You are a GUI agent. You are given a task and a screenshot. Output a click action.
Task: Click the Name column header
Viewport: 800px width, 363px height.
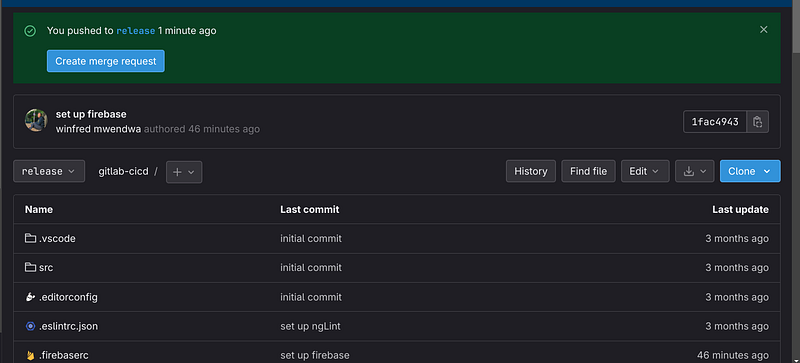coord(39,209)
